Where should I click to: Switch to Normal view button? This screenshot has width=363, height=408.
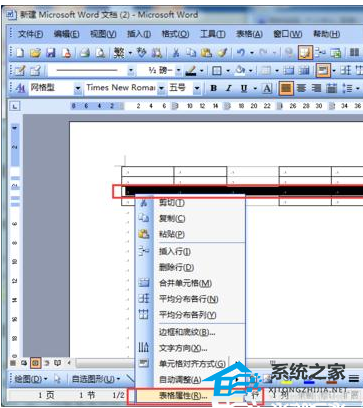(x=13, y=363)
